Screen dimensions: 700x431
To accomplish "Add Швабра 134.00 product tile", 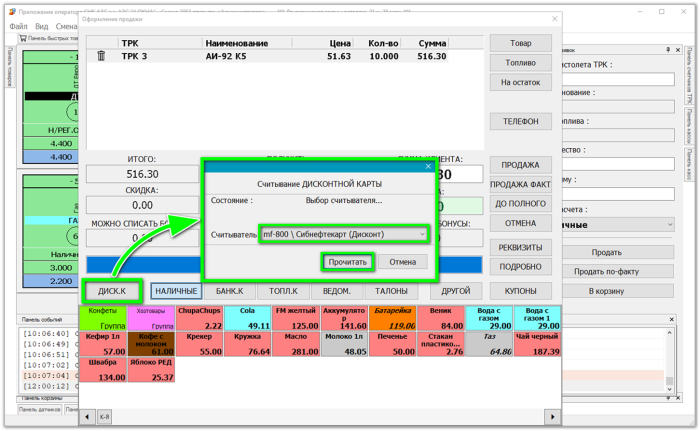I will [x=103, y=370].
